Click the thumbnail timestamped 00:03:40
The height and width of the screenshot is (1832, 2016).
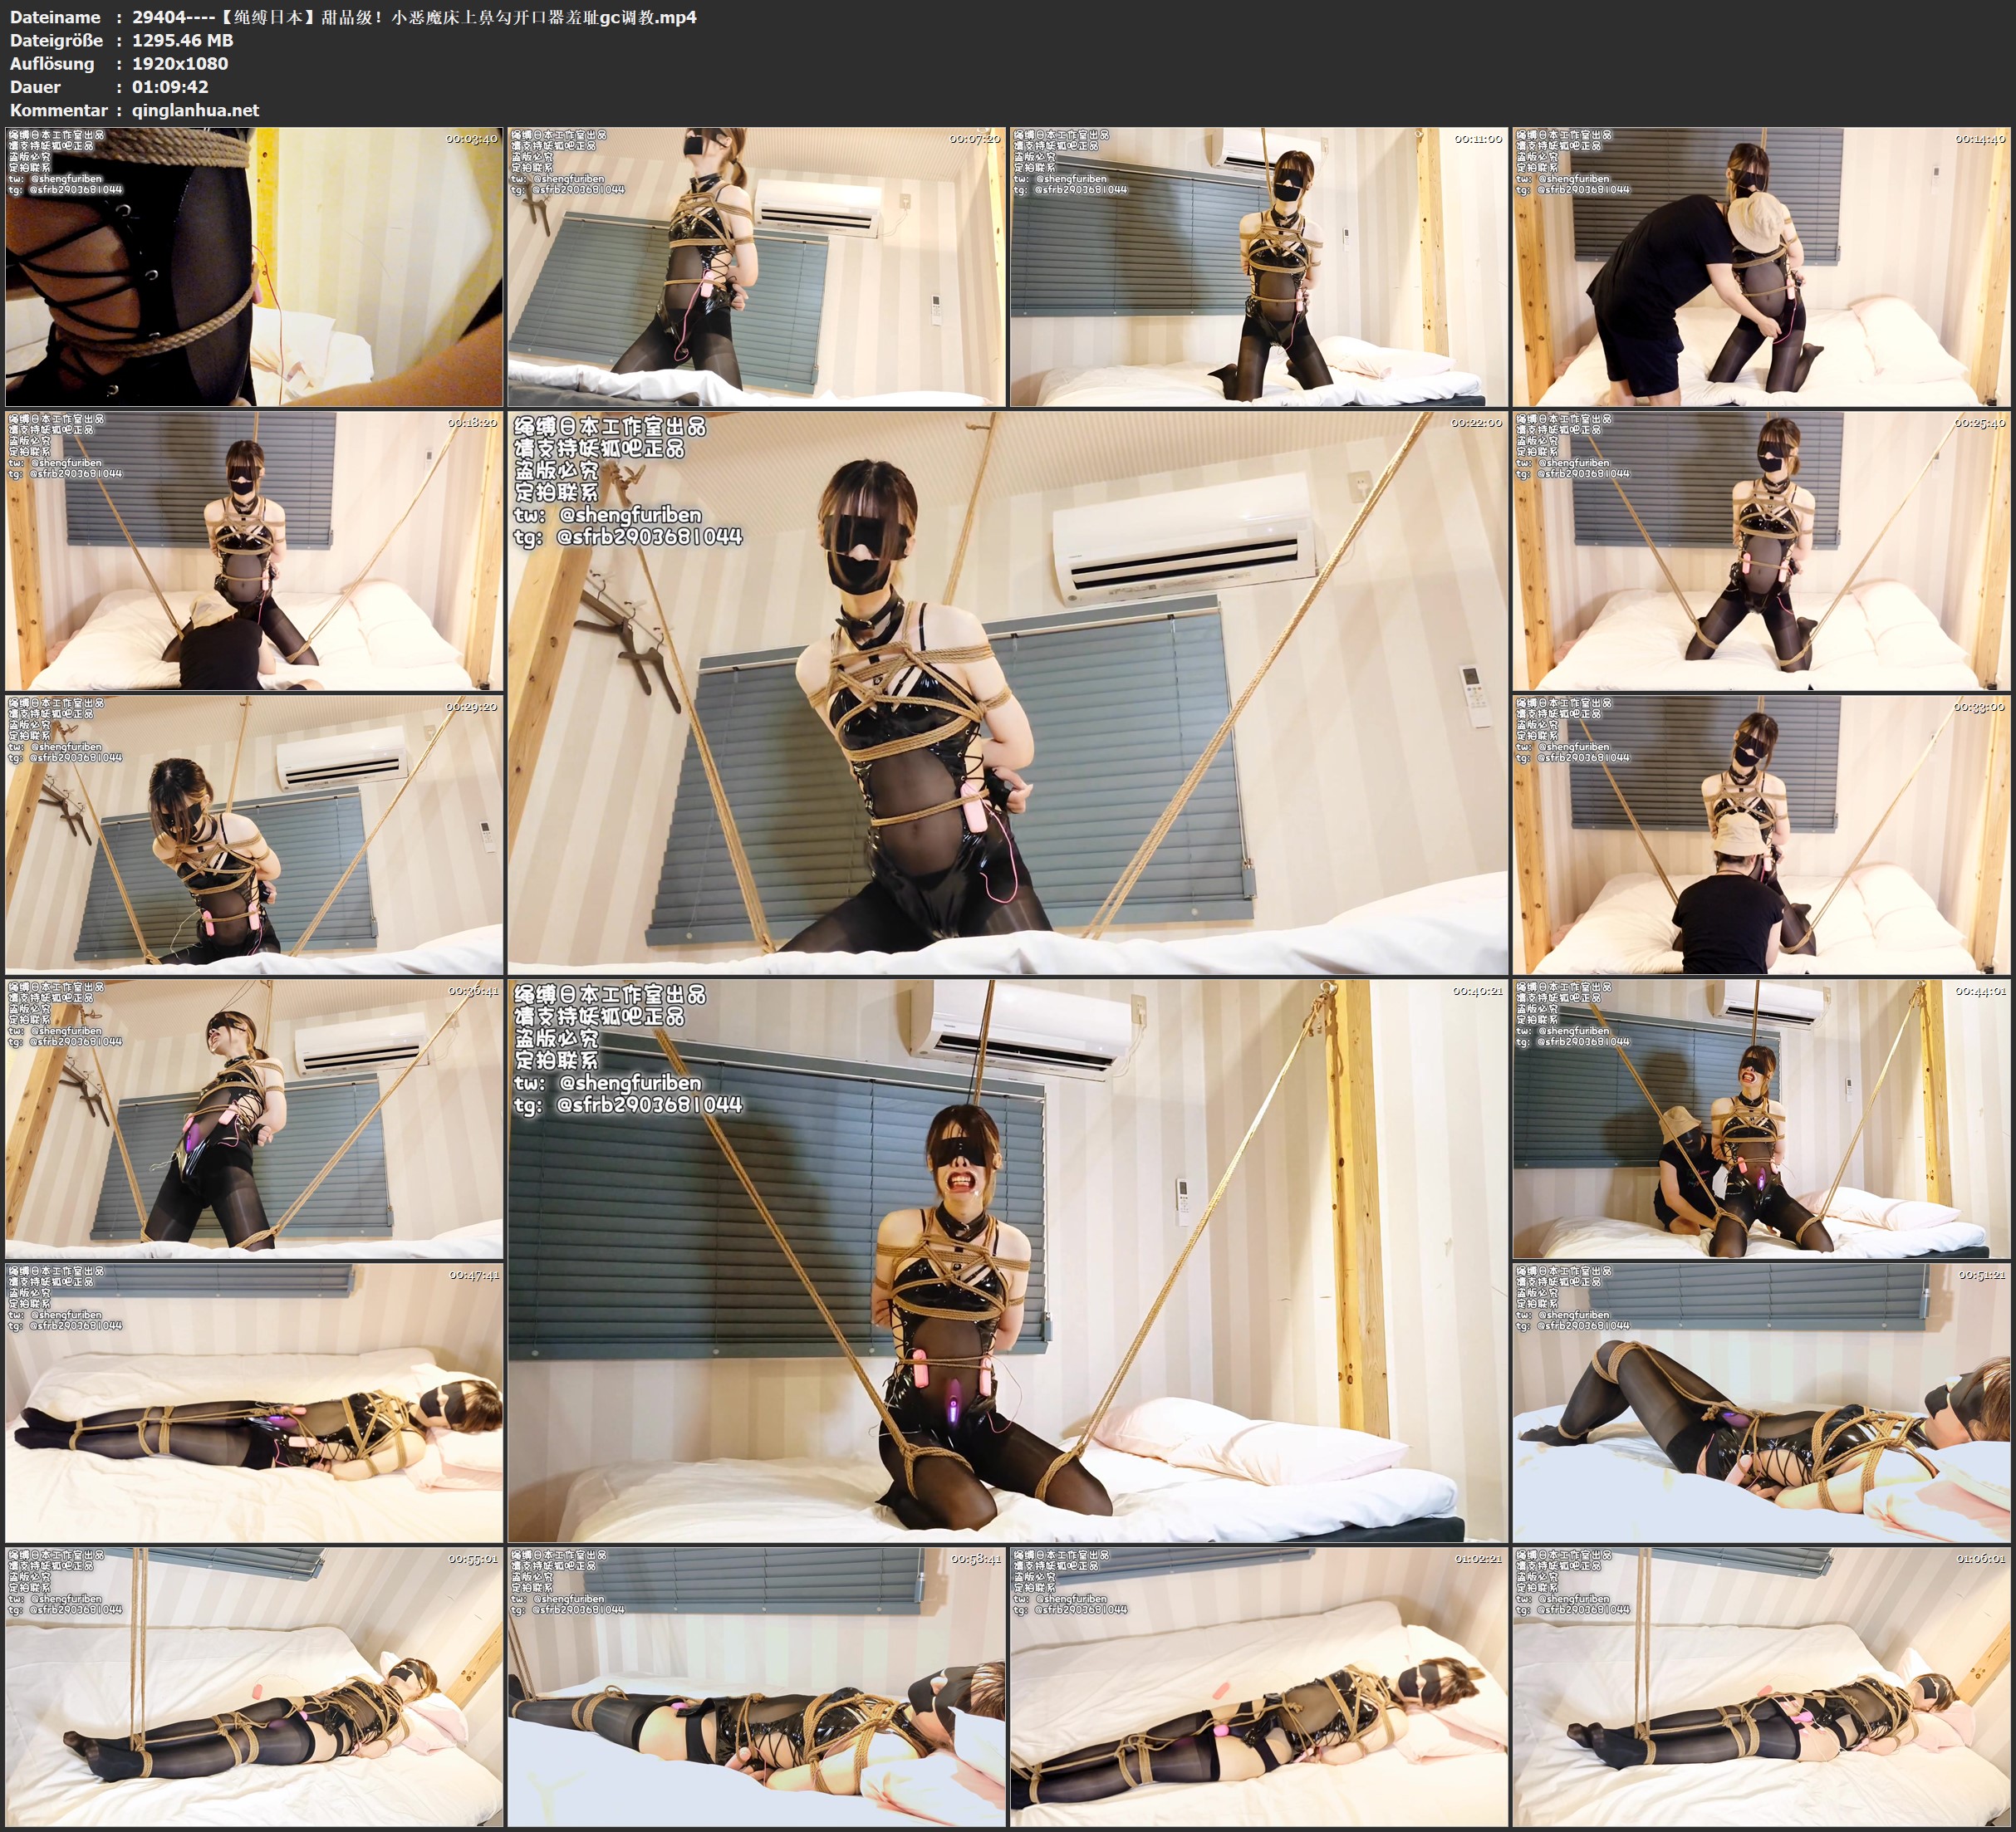[254, 266]
